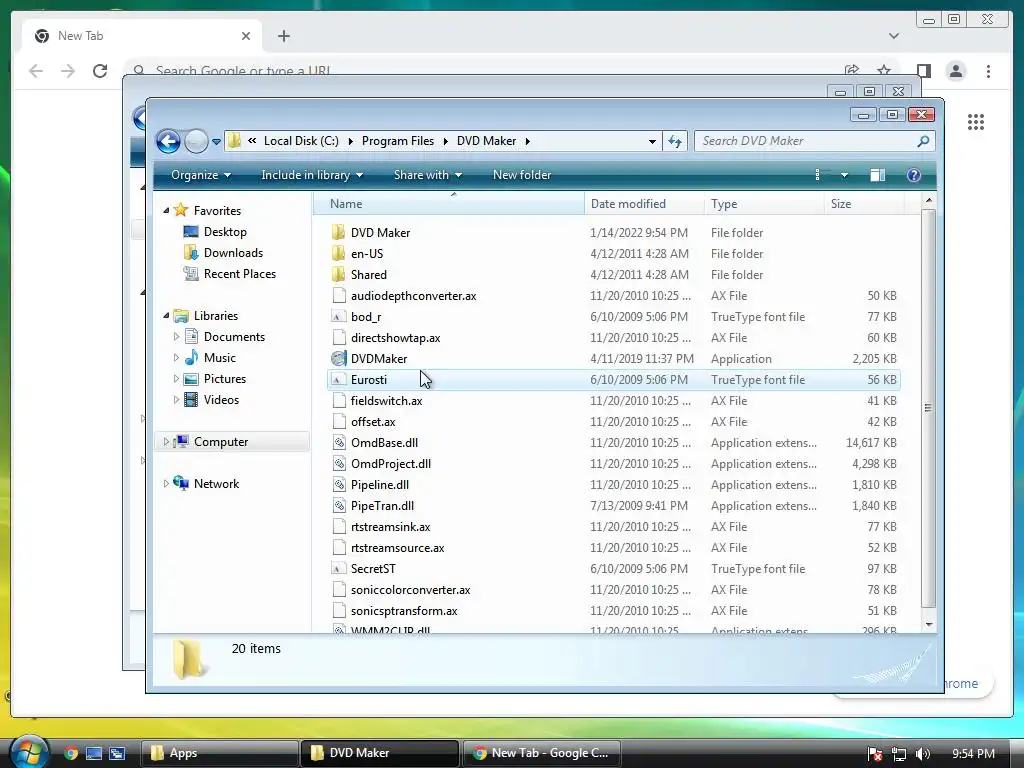1024x768 pixels.
Task: Click the Explorer forward navigation button
Action: [x=196, y=141]
